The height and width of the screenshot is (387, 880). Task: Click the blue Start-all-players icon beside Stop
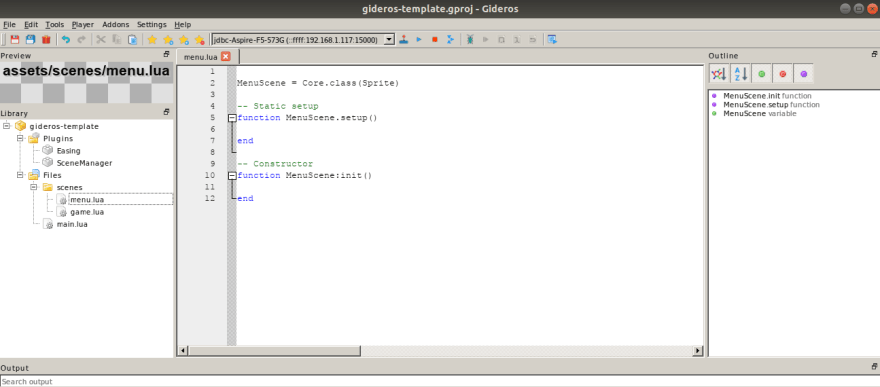point(450,40)
